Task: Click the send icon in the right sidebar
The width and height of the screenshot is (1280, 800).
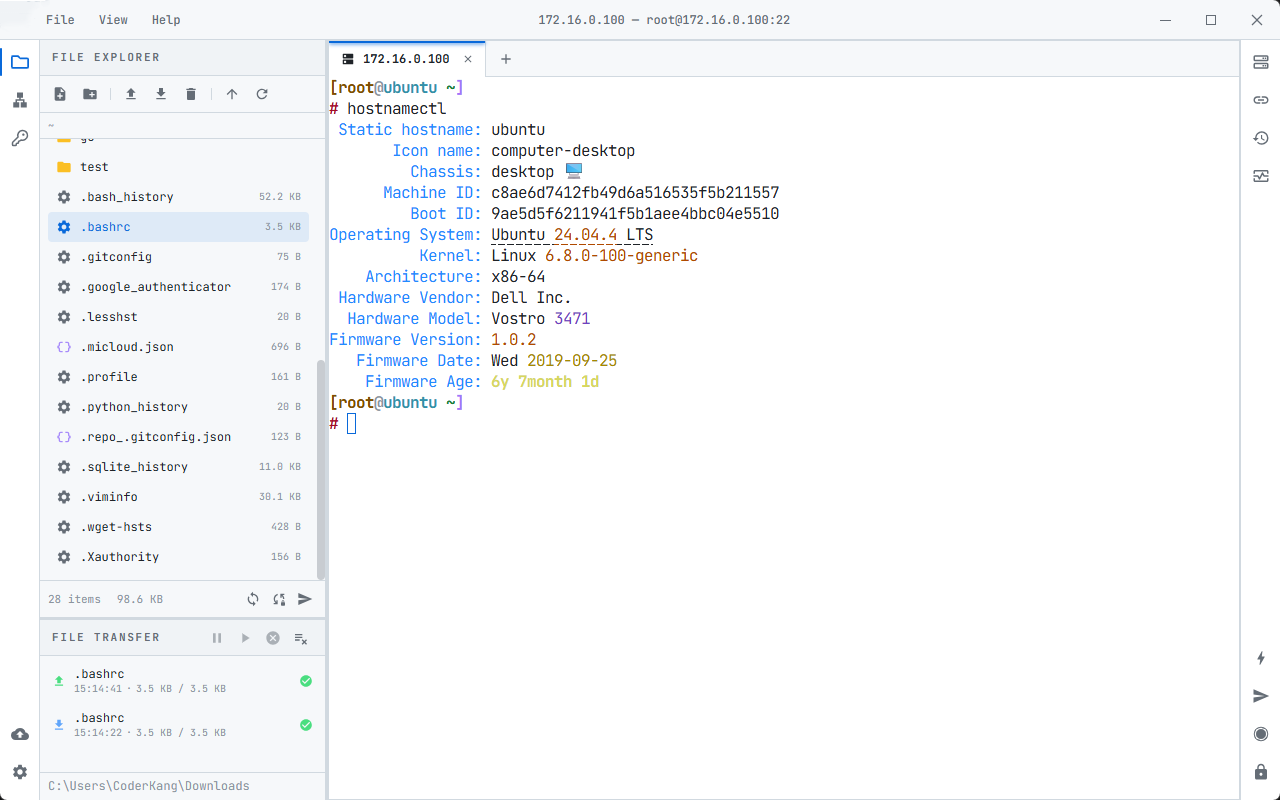Action: pos(1261,696)
